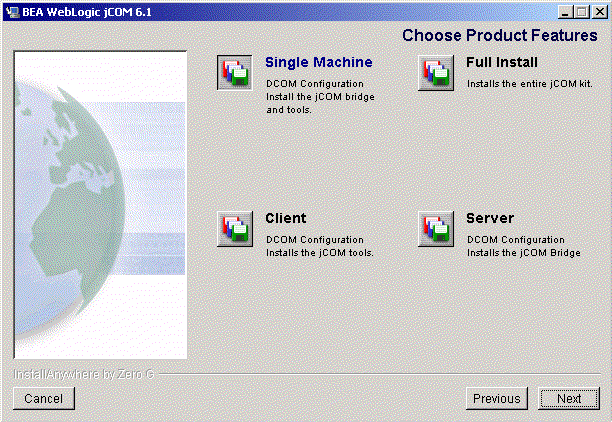This screenshot has height=422, width=612.
Task: Go back with the Previous button
Action: [x=496, y=398]
